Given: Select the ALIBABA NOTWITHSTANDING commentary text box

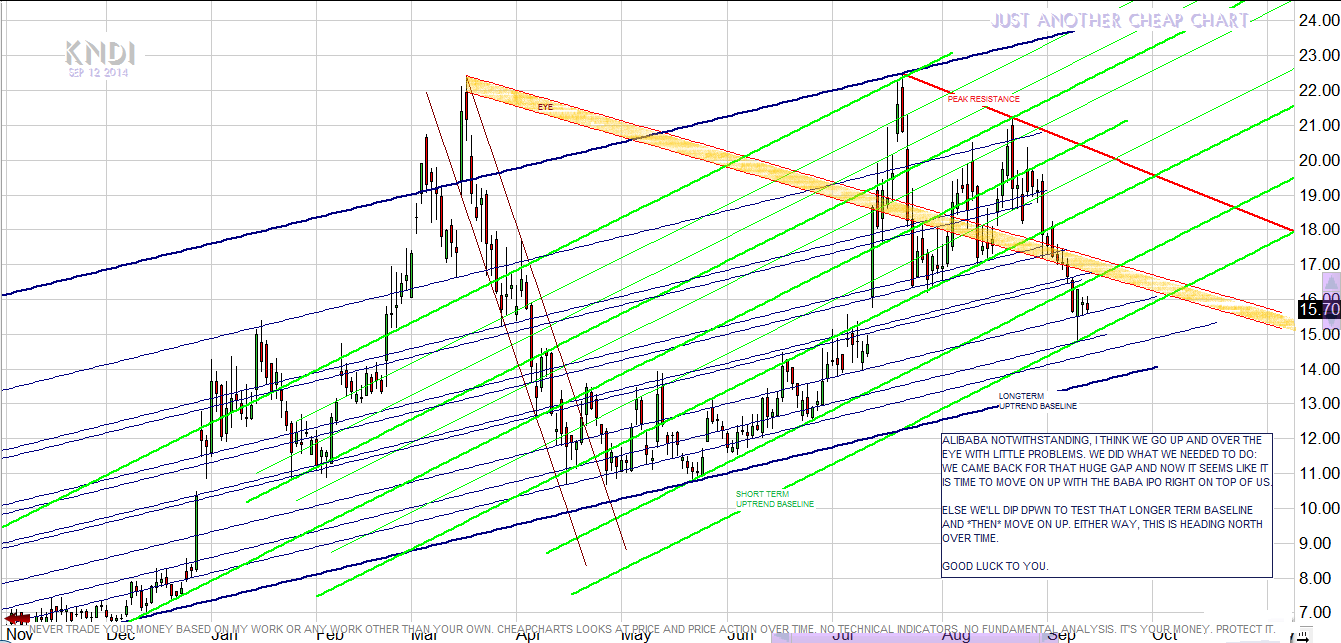Looking at the screenshot, I should (1107, 504).
